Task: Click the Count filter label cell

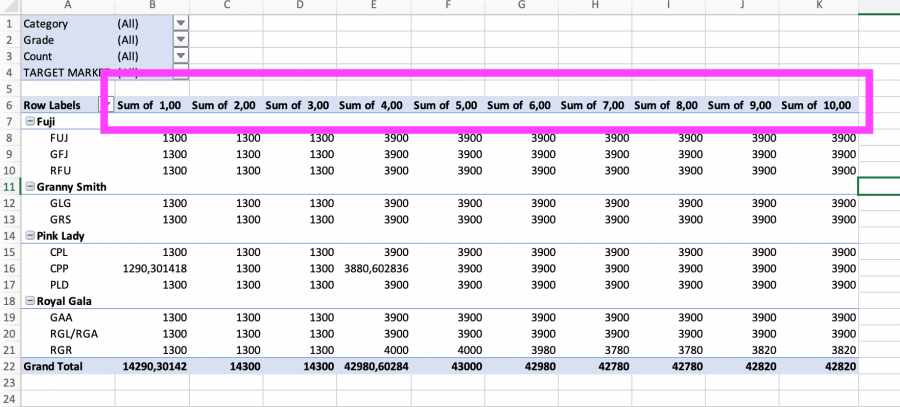Action: click(x=68, y=56)
